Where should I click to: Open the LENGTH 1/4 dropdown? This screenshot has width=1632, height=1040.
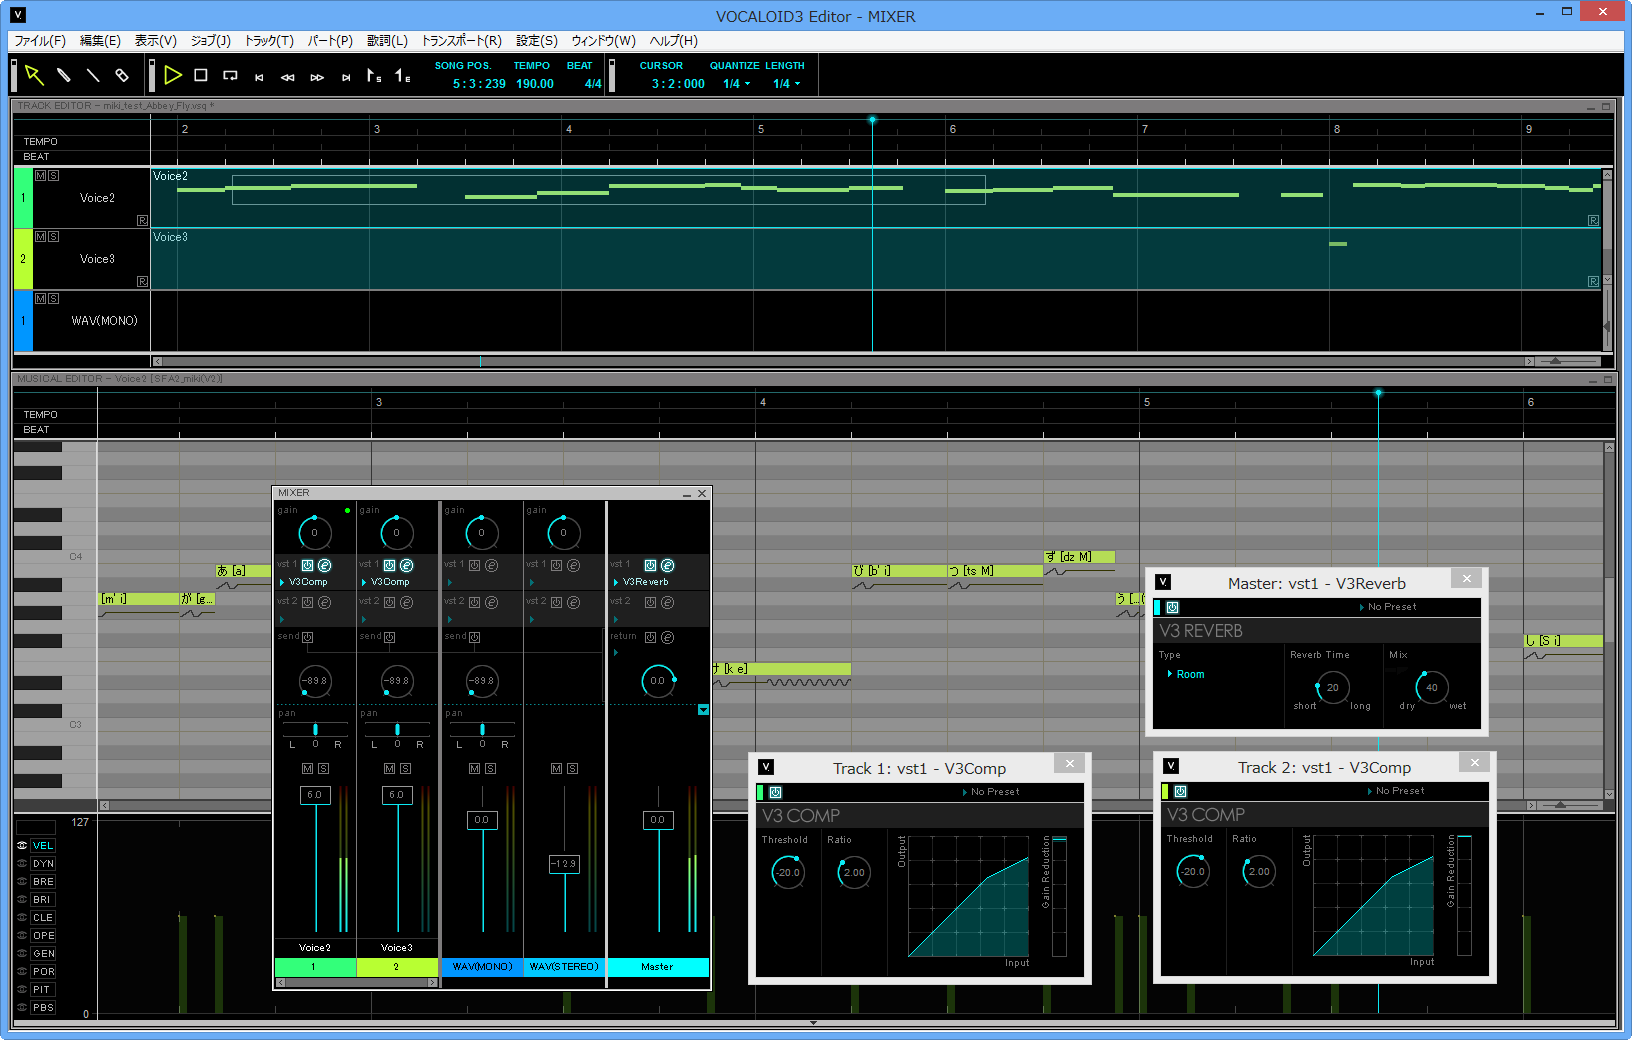786,84
